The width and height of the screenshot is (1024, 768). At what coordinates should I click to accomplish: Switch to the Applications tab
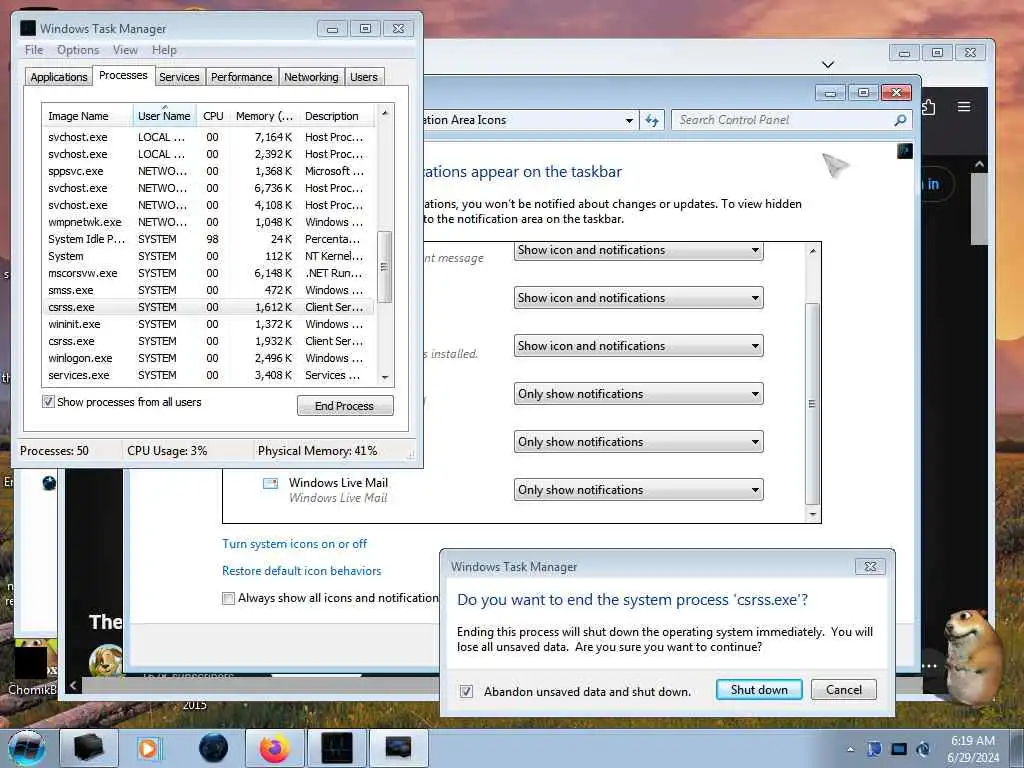58,77
